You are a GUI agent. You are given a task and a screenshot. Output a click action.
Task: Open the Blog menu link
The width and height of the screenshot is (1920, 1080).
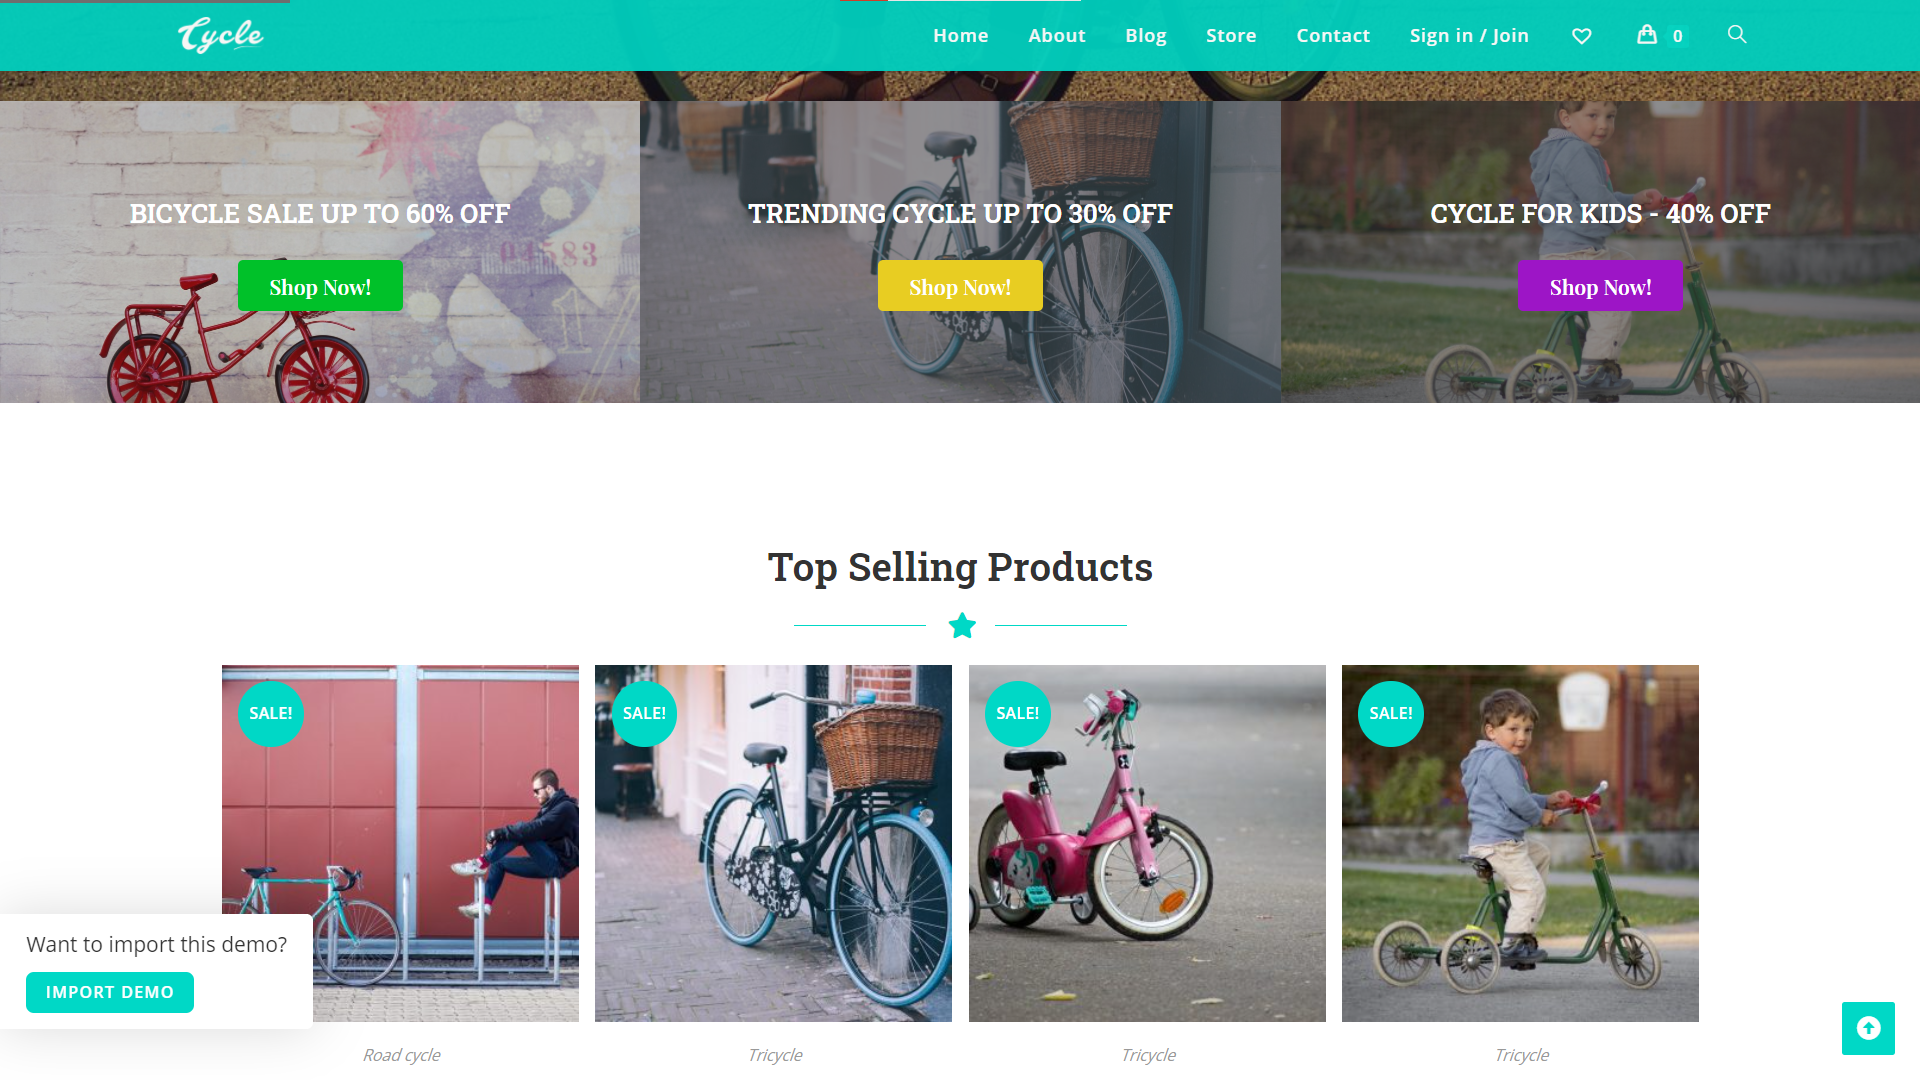point(1146,36)
